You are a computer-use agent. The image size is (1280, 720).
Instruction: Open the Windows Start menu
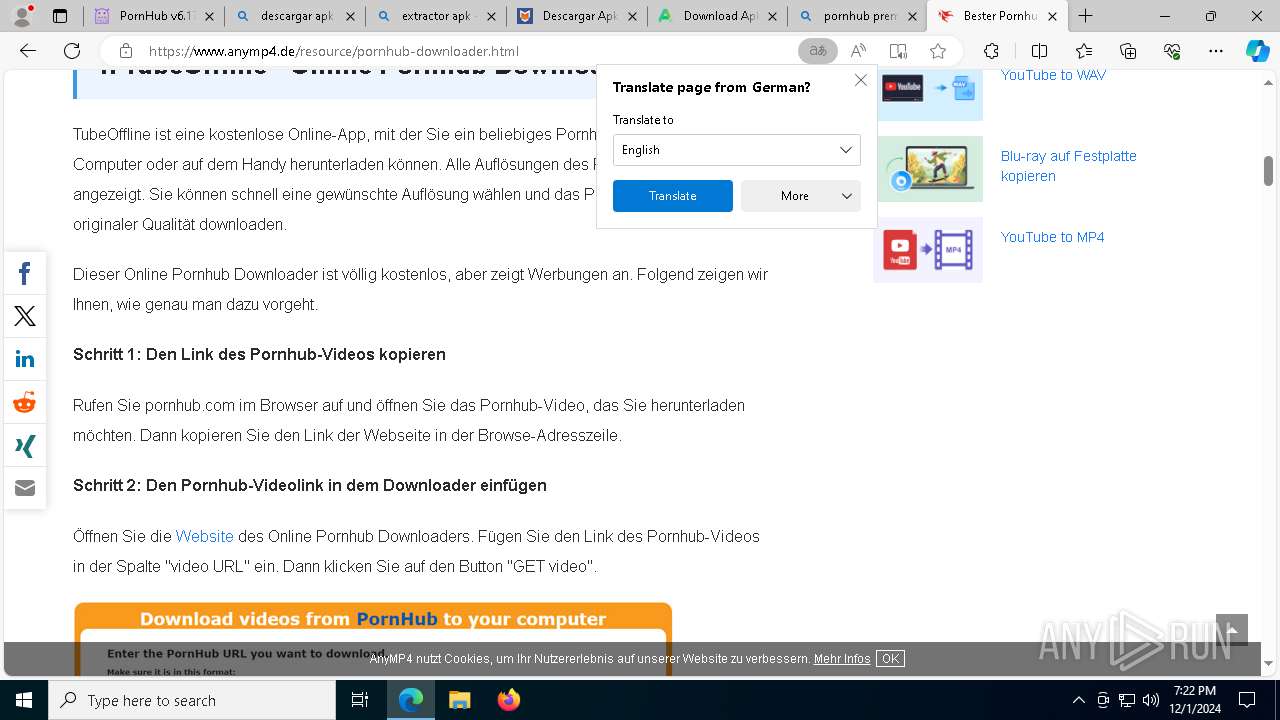pos(24,700)
